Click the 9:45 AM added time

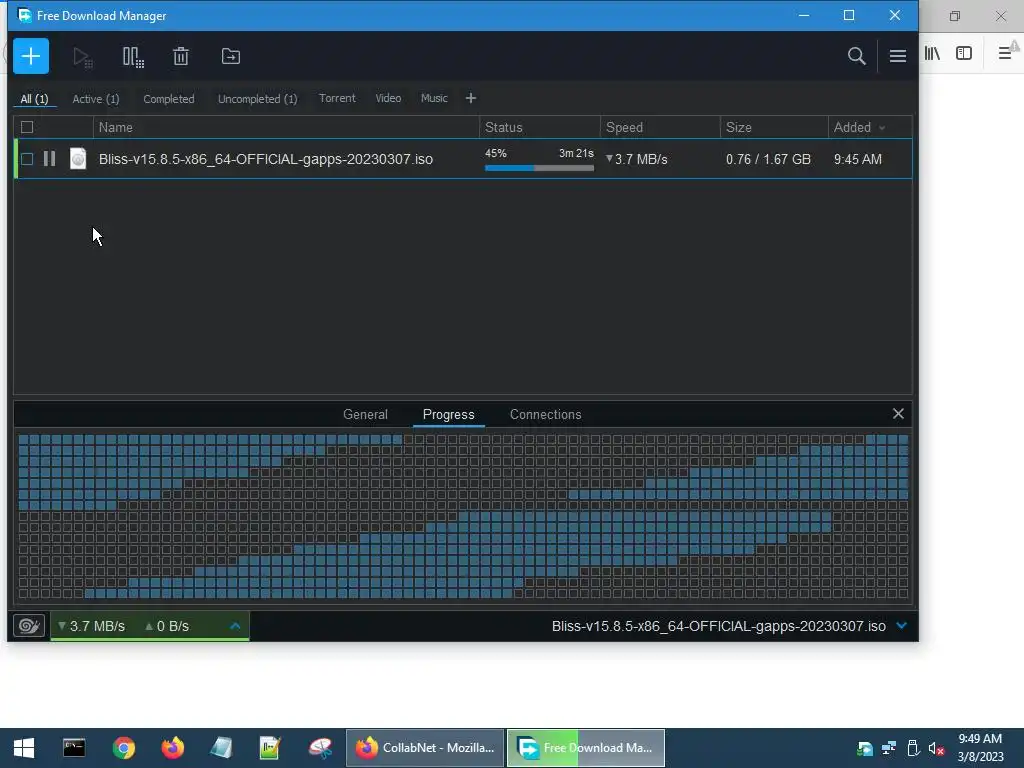pyautogui.click(x=857, y=159)
